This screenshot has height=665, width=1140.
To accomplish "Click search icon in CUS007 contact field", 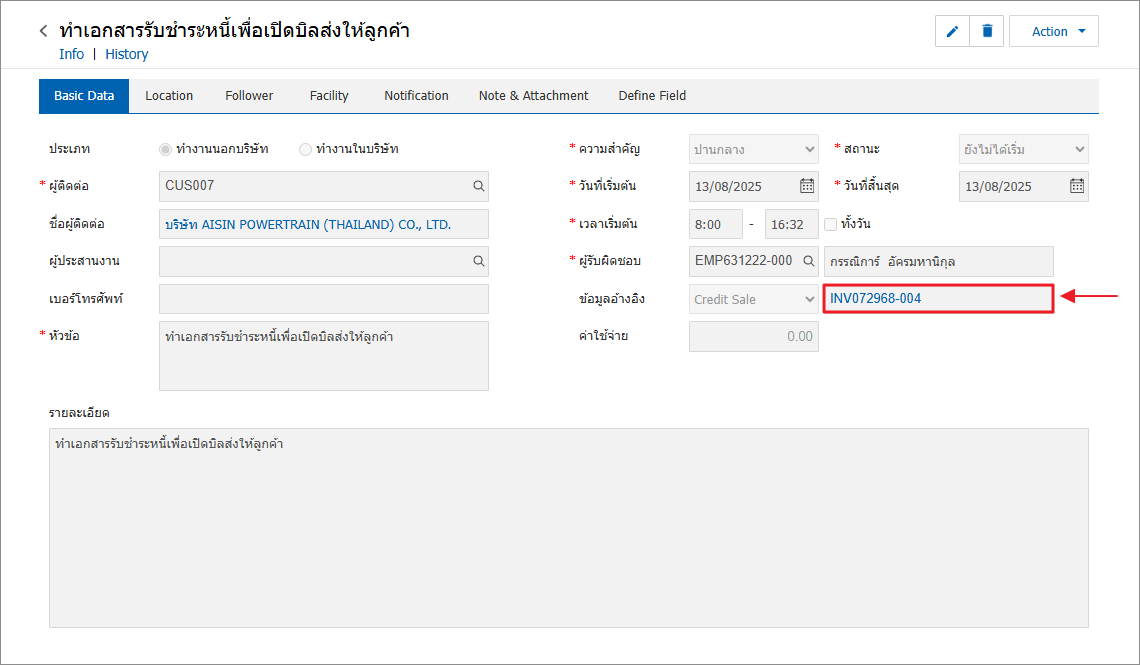I will 479,186.
